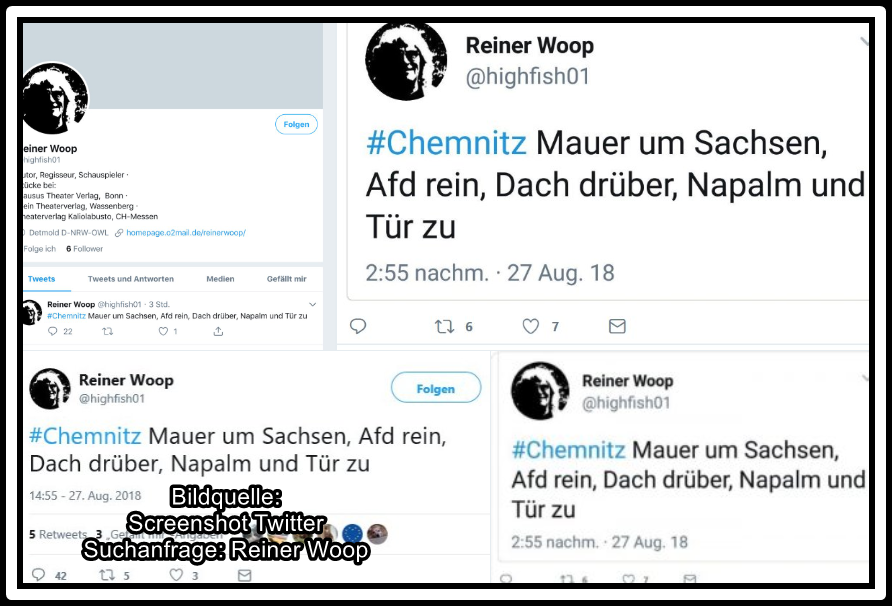Click heart icon showing 3 likes

[176, 575]
